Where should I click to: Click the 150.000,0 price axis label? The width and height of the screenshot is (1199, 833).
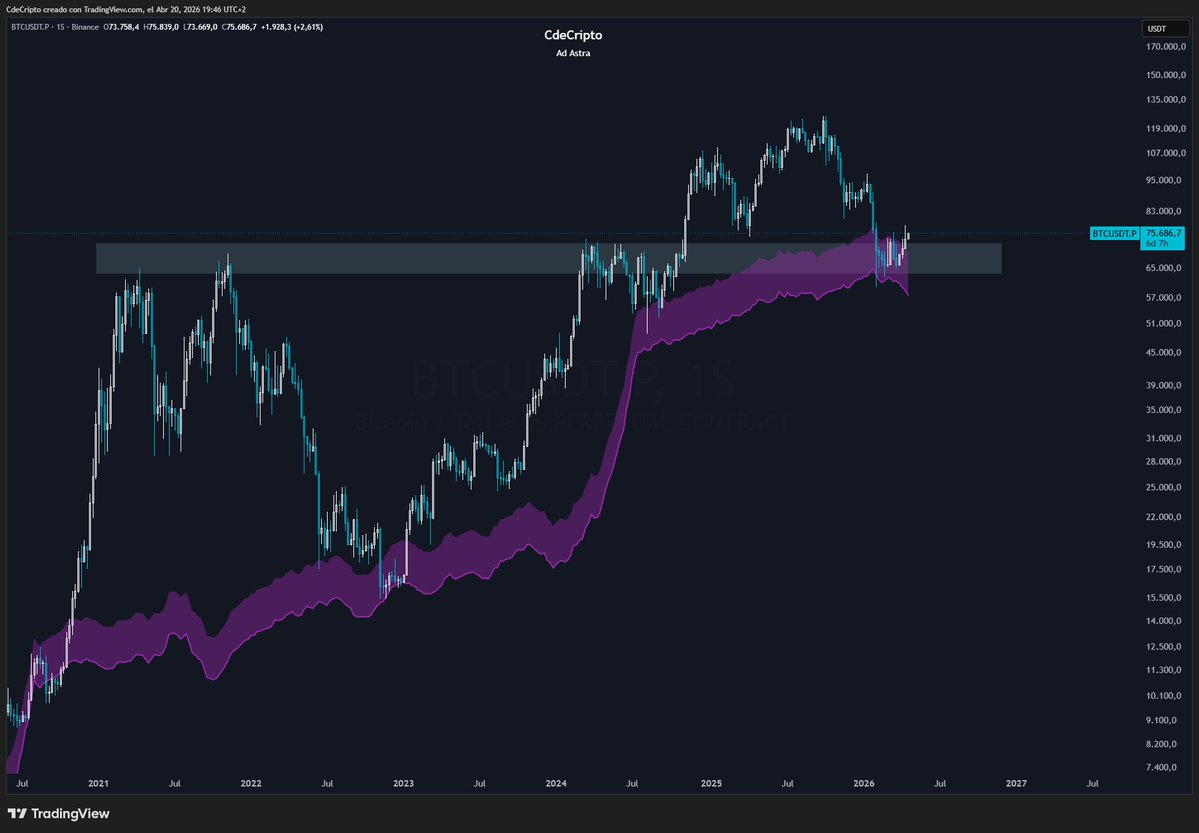(1165, 75)
